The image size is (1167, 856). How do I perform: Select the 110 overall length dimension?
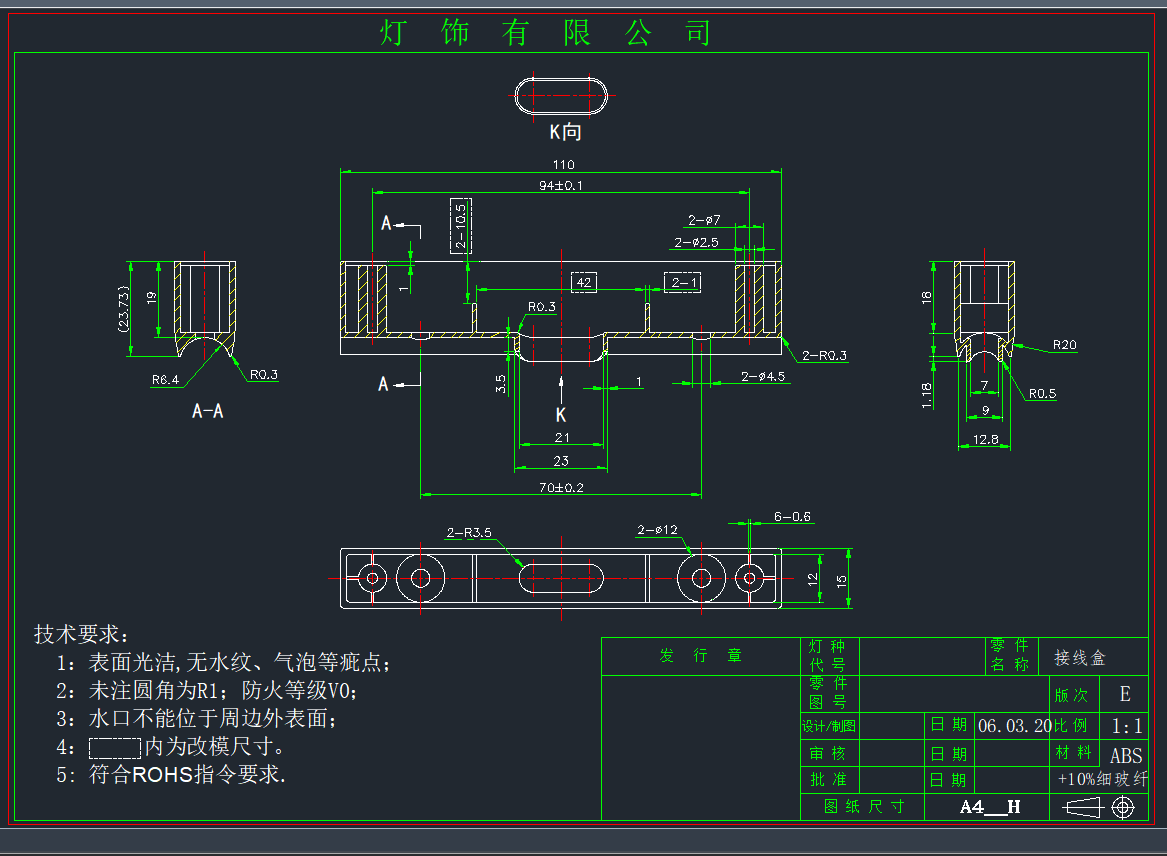click(x=563, y=165)
